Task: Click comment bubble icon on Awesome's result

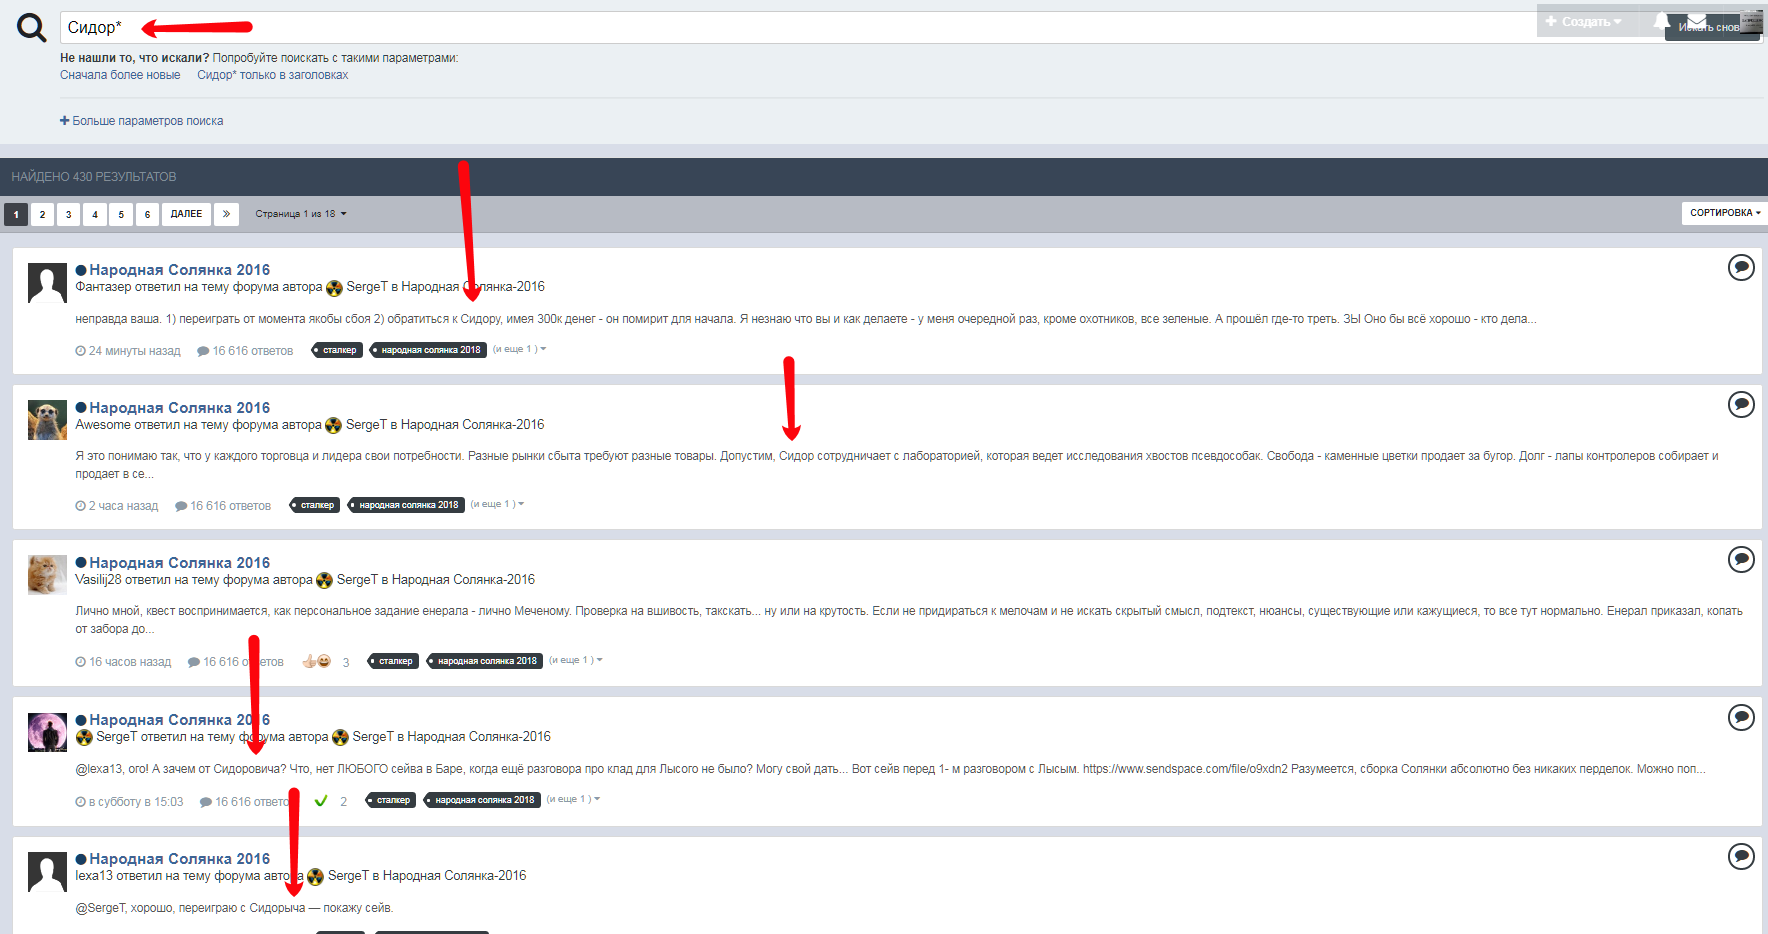Action: [x=1741, y=405]
